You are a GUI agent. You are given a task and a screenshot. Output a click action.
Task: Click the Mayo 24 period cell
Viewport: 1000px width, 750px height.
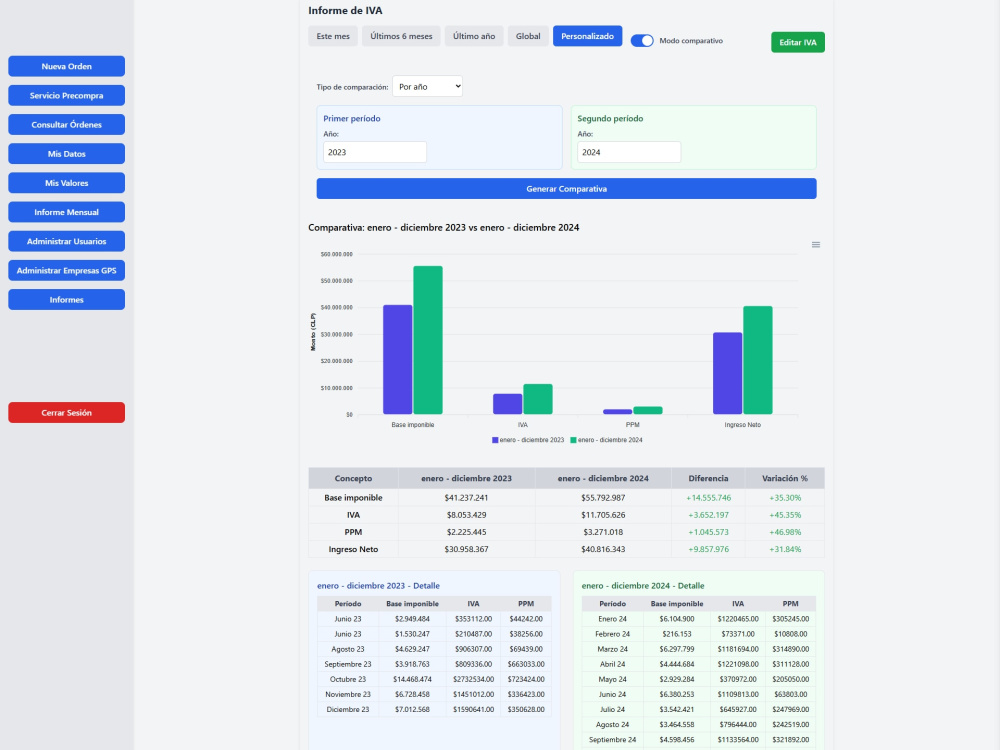click(x=612, y=680)
